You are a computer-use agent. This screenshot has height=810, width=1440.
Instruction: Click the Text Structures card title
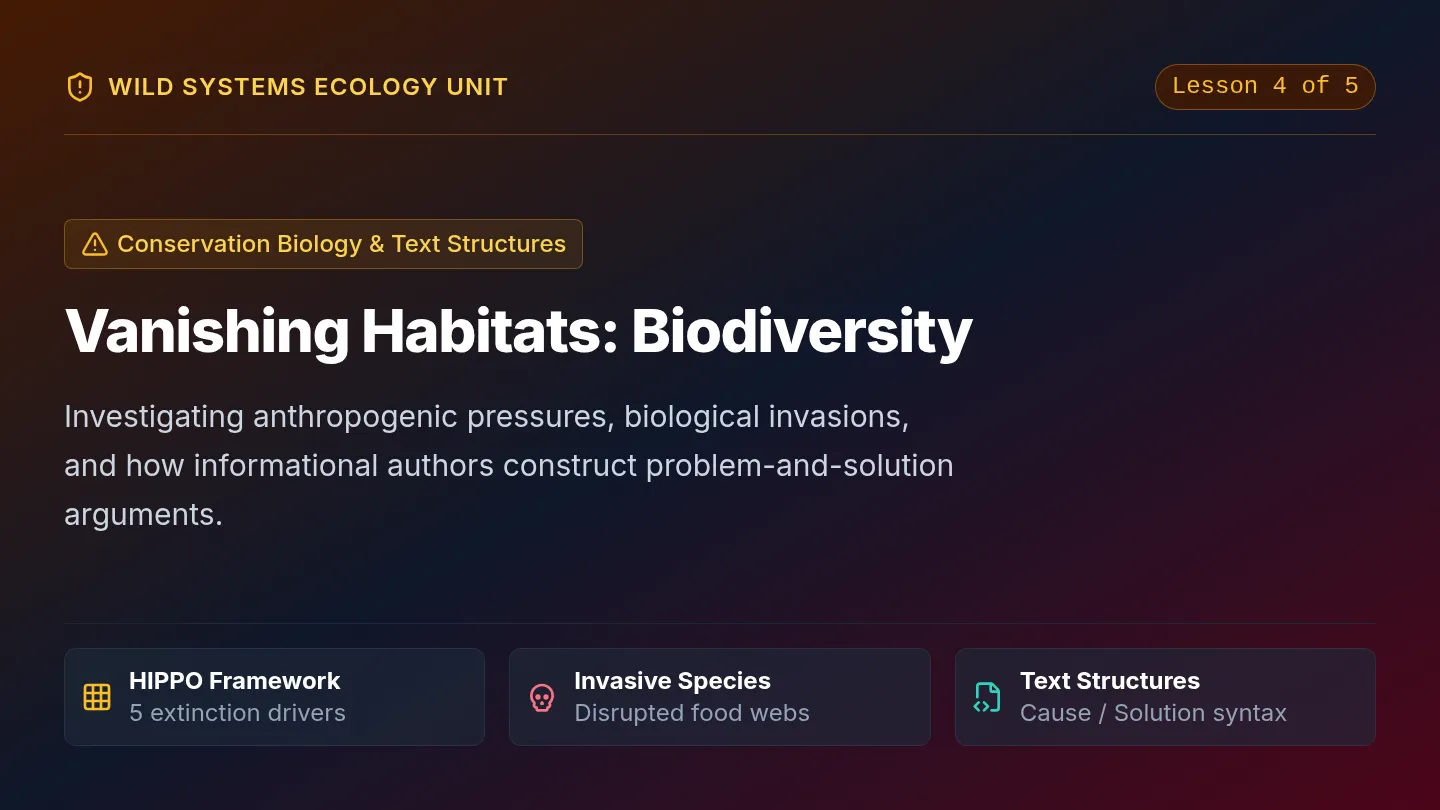[x=1110, y=681]
